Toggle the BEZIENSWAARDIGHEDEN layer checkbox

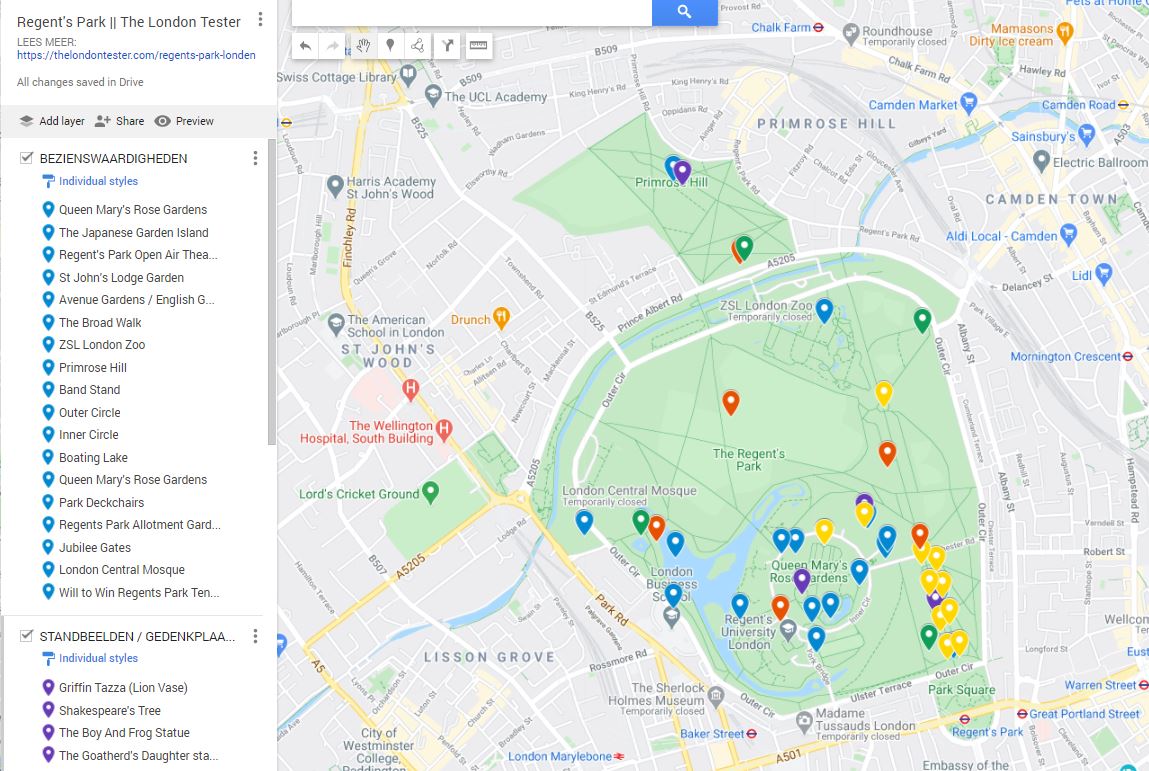26,158
